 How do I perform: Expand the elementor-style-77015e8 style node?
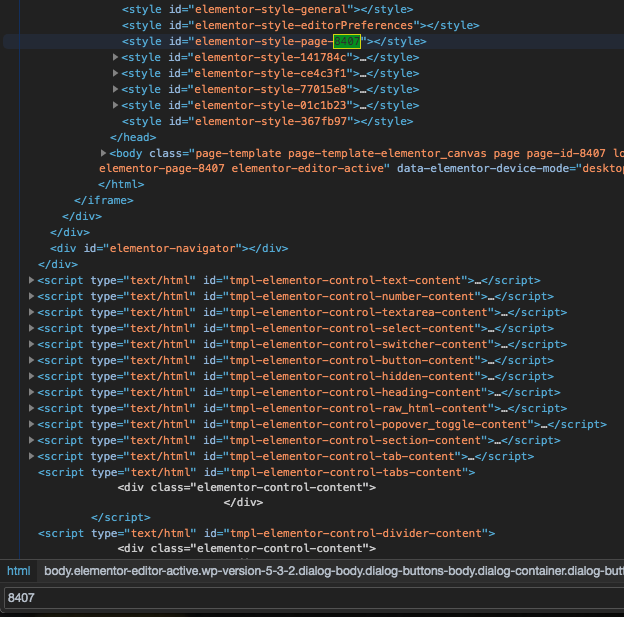[115, 89]
